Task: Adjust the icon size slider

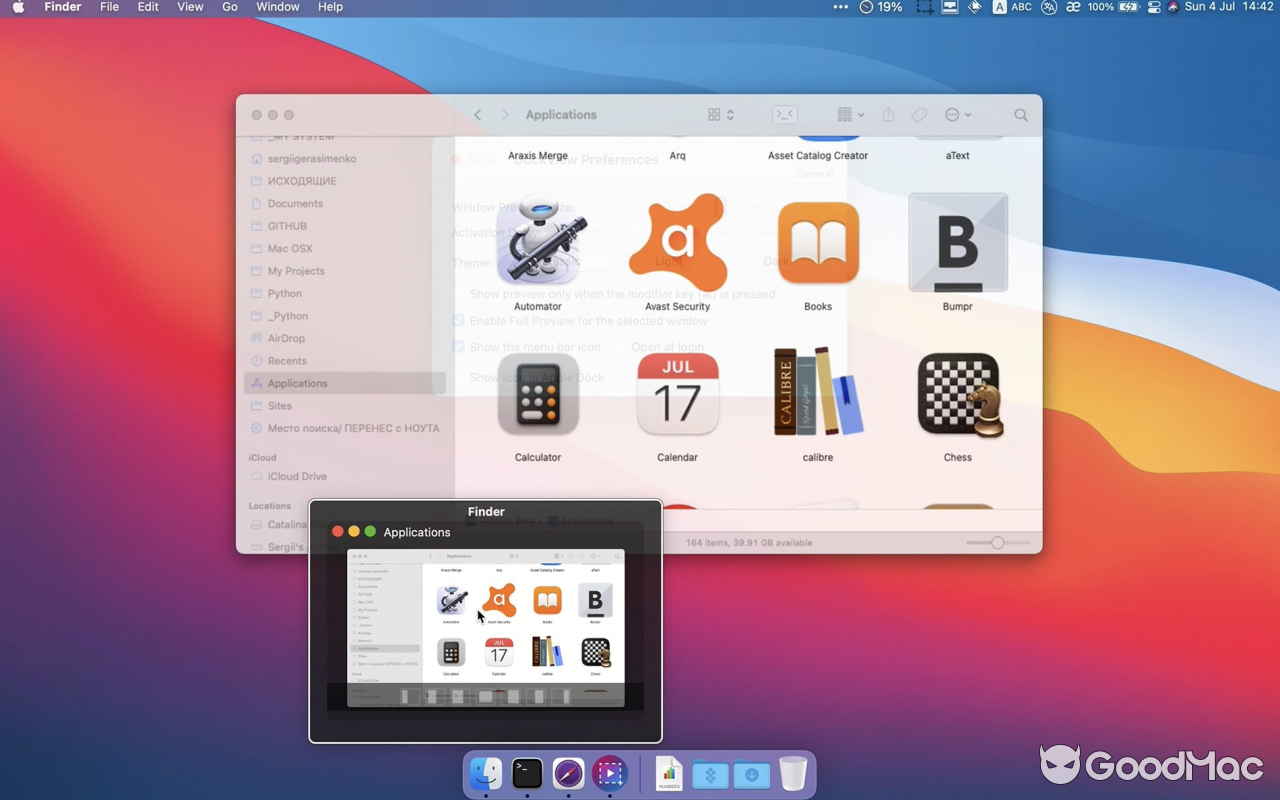Action: [996, 542]
